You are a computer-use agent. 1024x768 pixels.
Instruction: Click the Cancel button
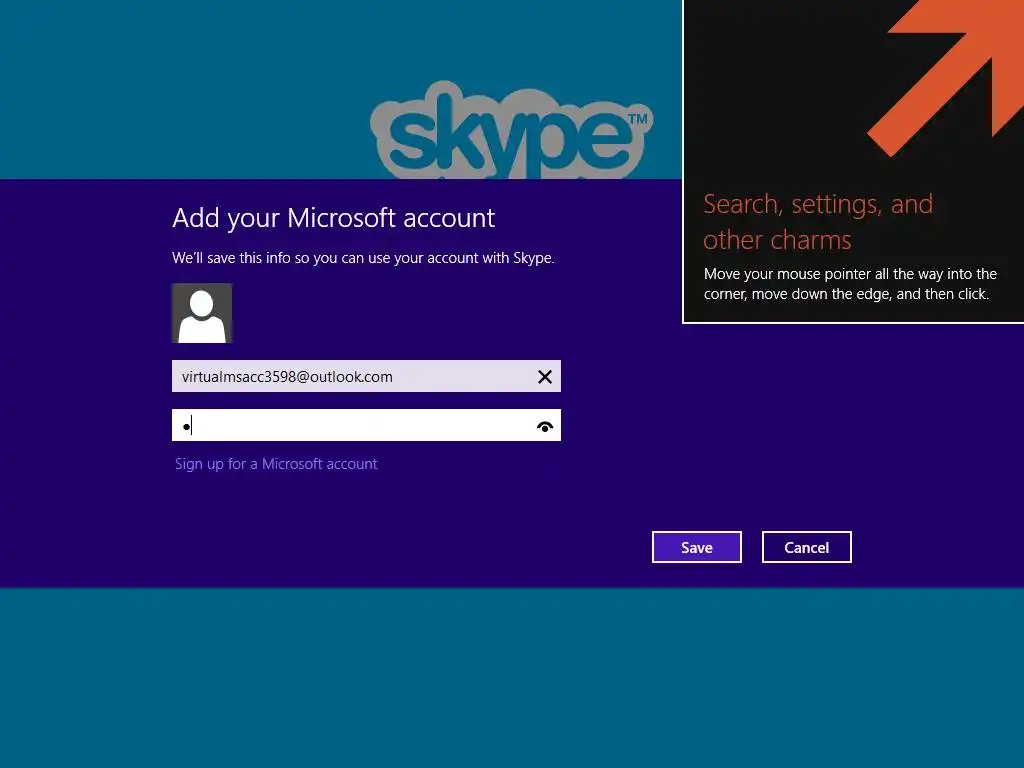[x=807, y=547]
